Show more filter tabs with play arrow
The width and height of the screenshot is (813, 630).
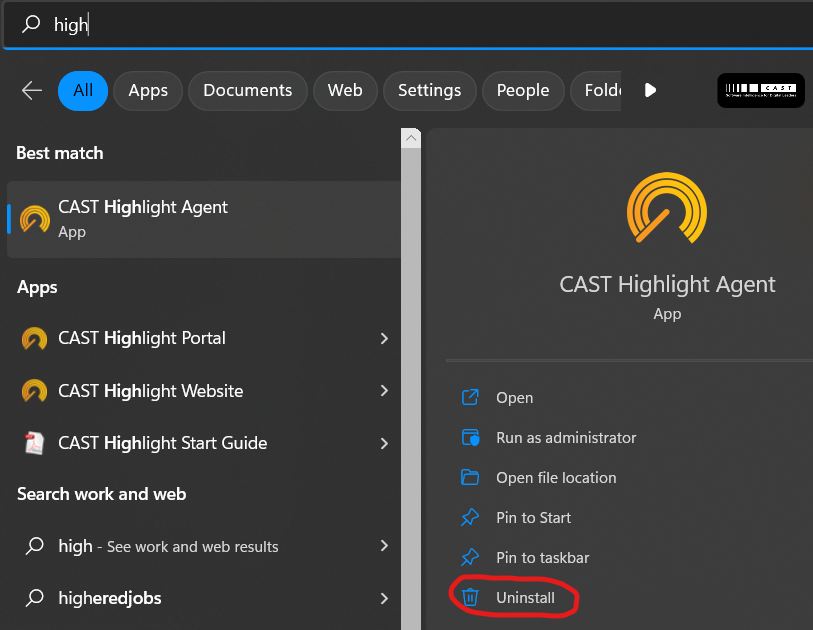pos(650,90)
